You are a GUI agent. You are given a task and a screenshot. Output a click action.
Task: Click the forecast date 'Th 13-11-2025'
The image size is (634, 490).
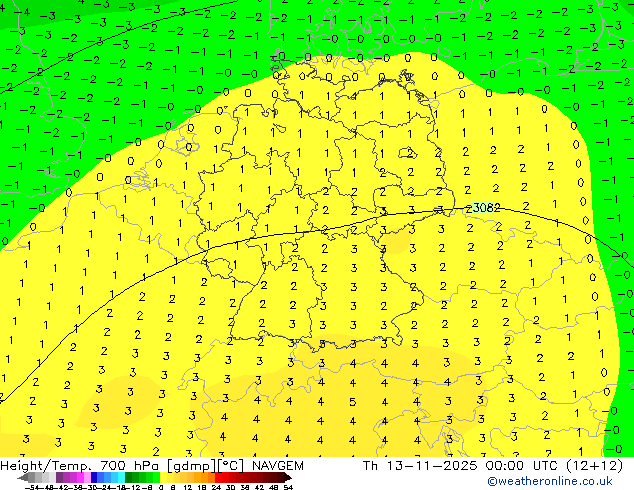point(420,466)
